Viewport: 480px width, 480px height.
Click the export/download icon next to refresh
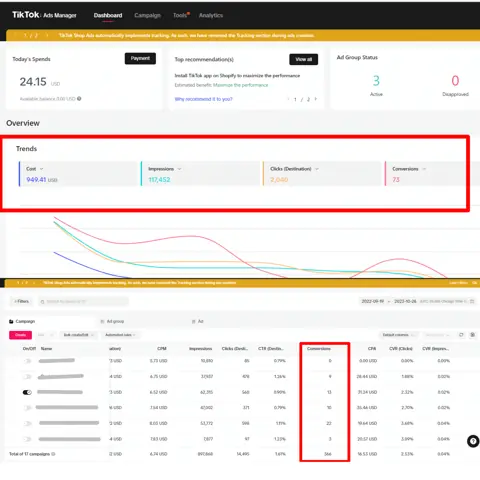tap(472, 335)
